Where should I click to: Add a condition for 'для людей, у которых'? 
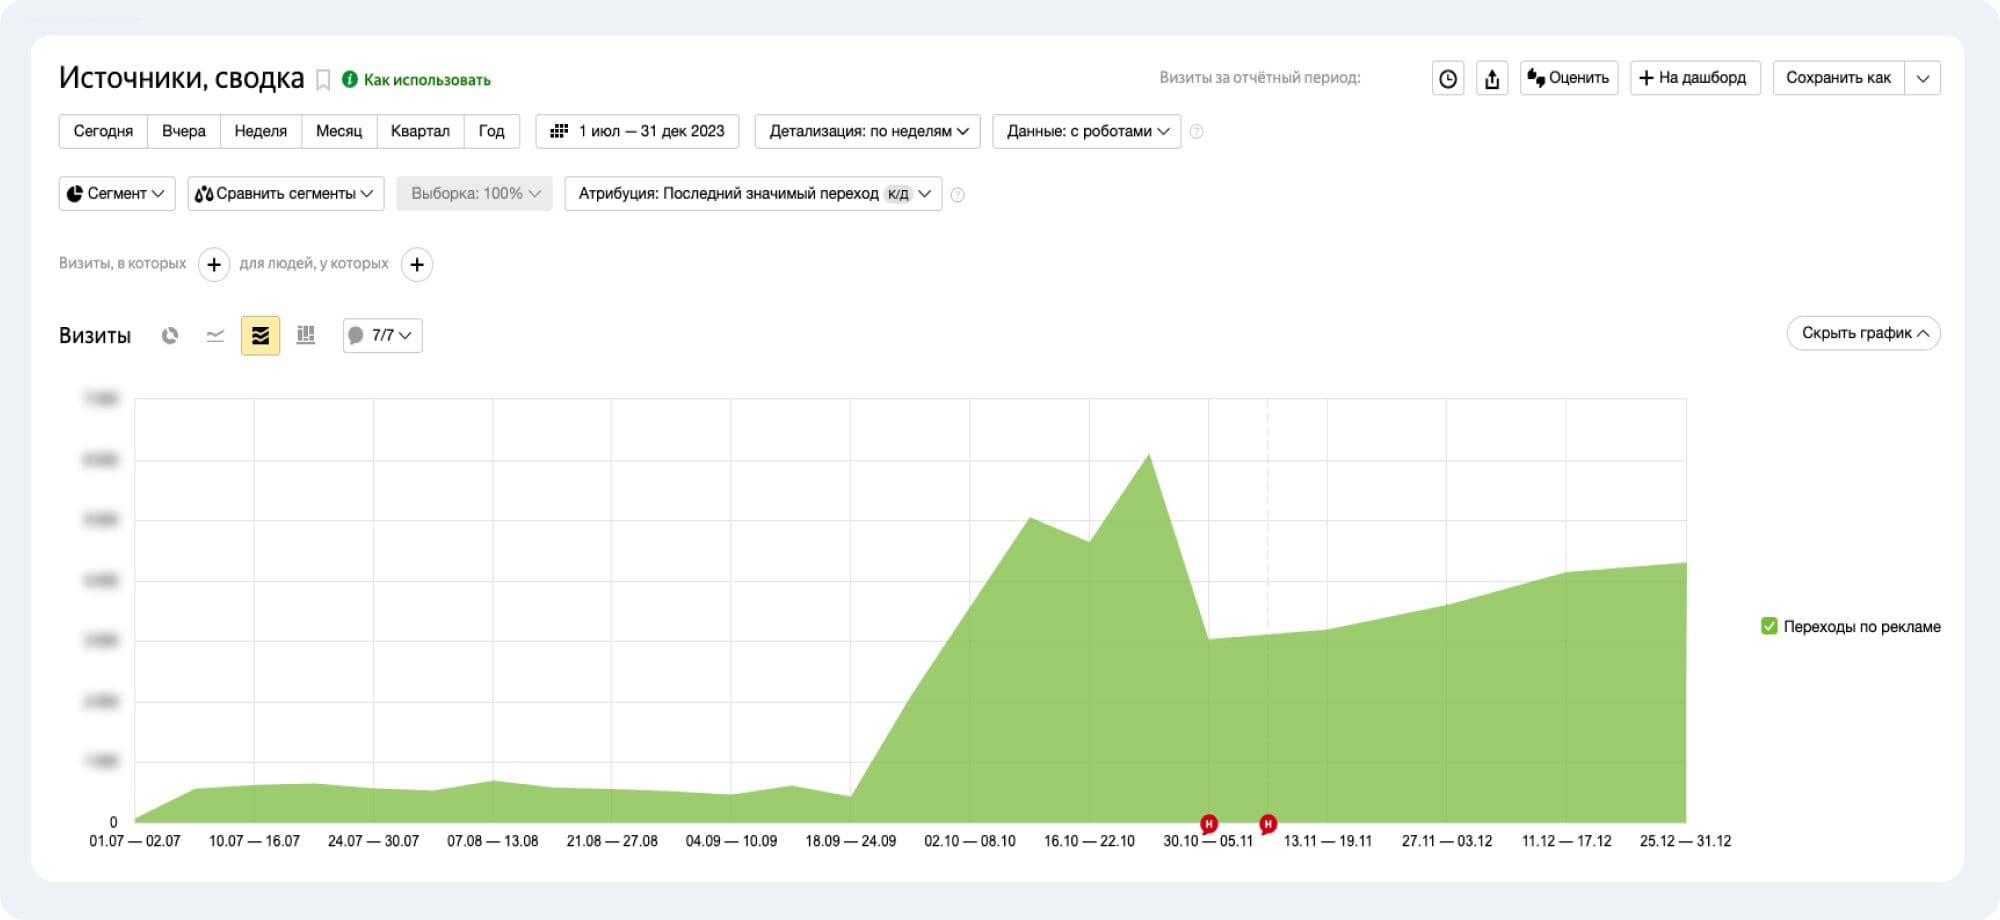417,265
